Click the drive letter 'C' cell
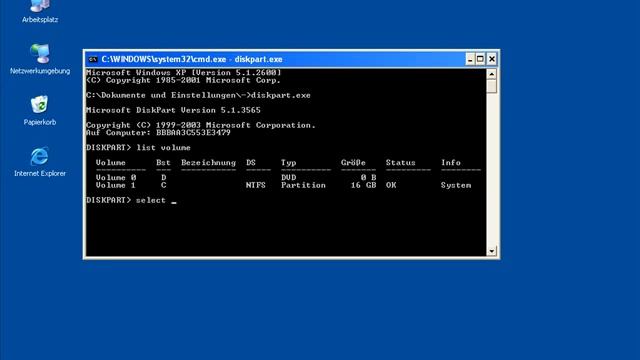The width and height of the screenshot is (640, 360). point(164,185)
